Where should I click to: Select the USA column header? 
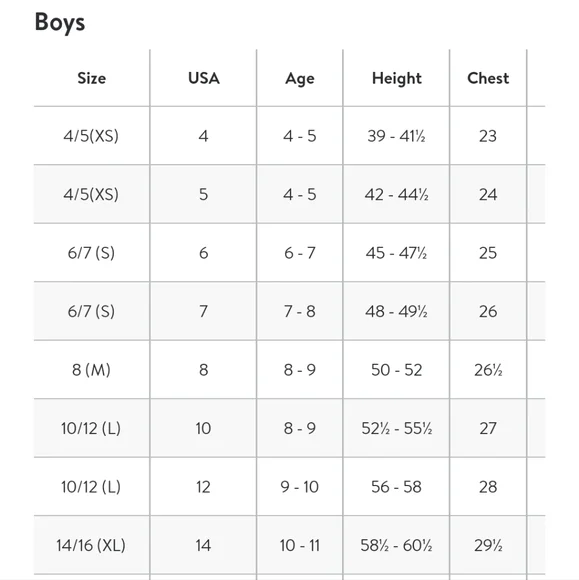203,78
